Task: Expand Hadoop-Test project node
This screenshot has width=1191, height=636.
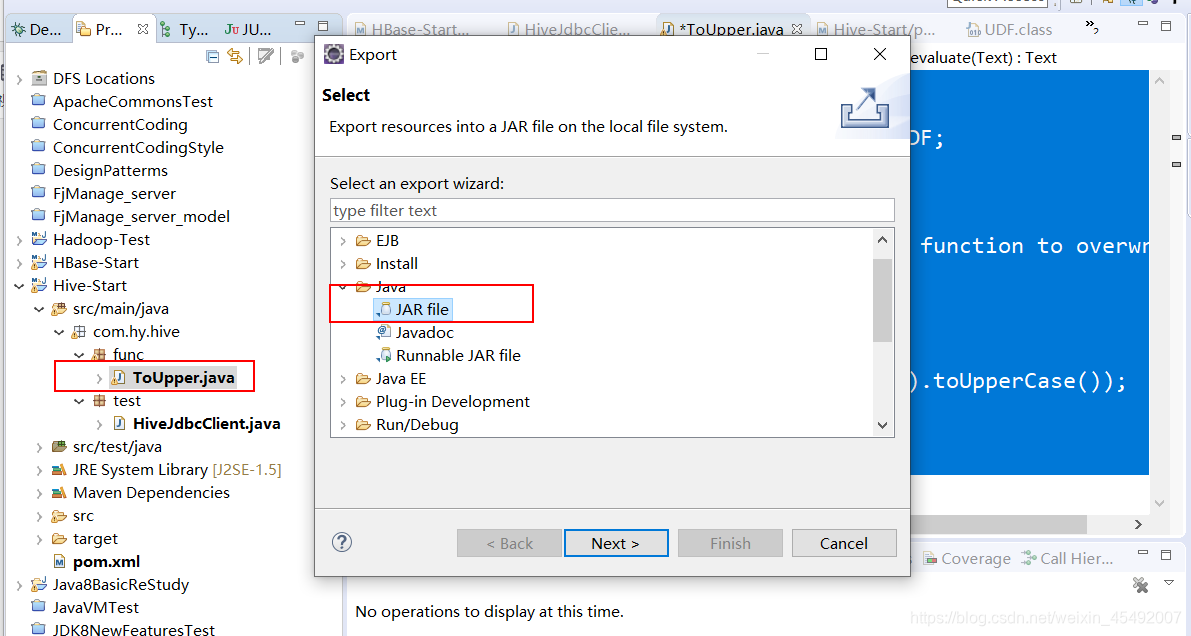Action: click(19, 240)
